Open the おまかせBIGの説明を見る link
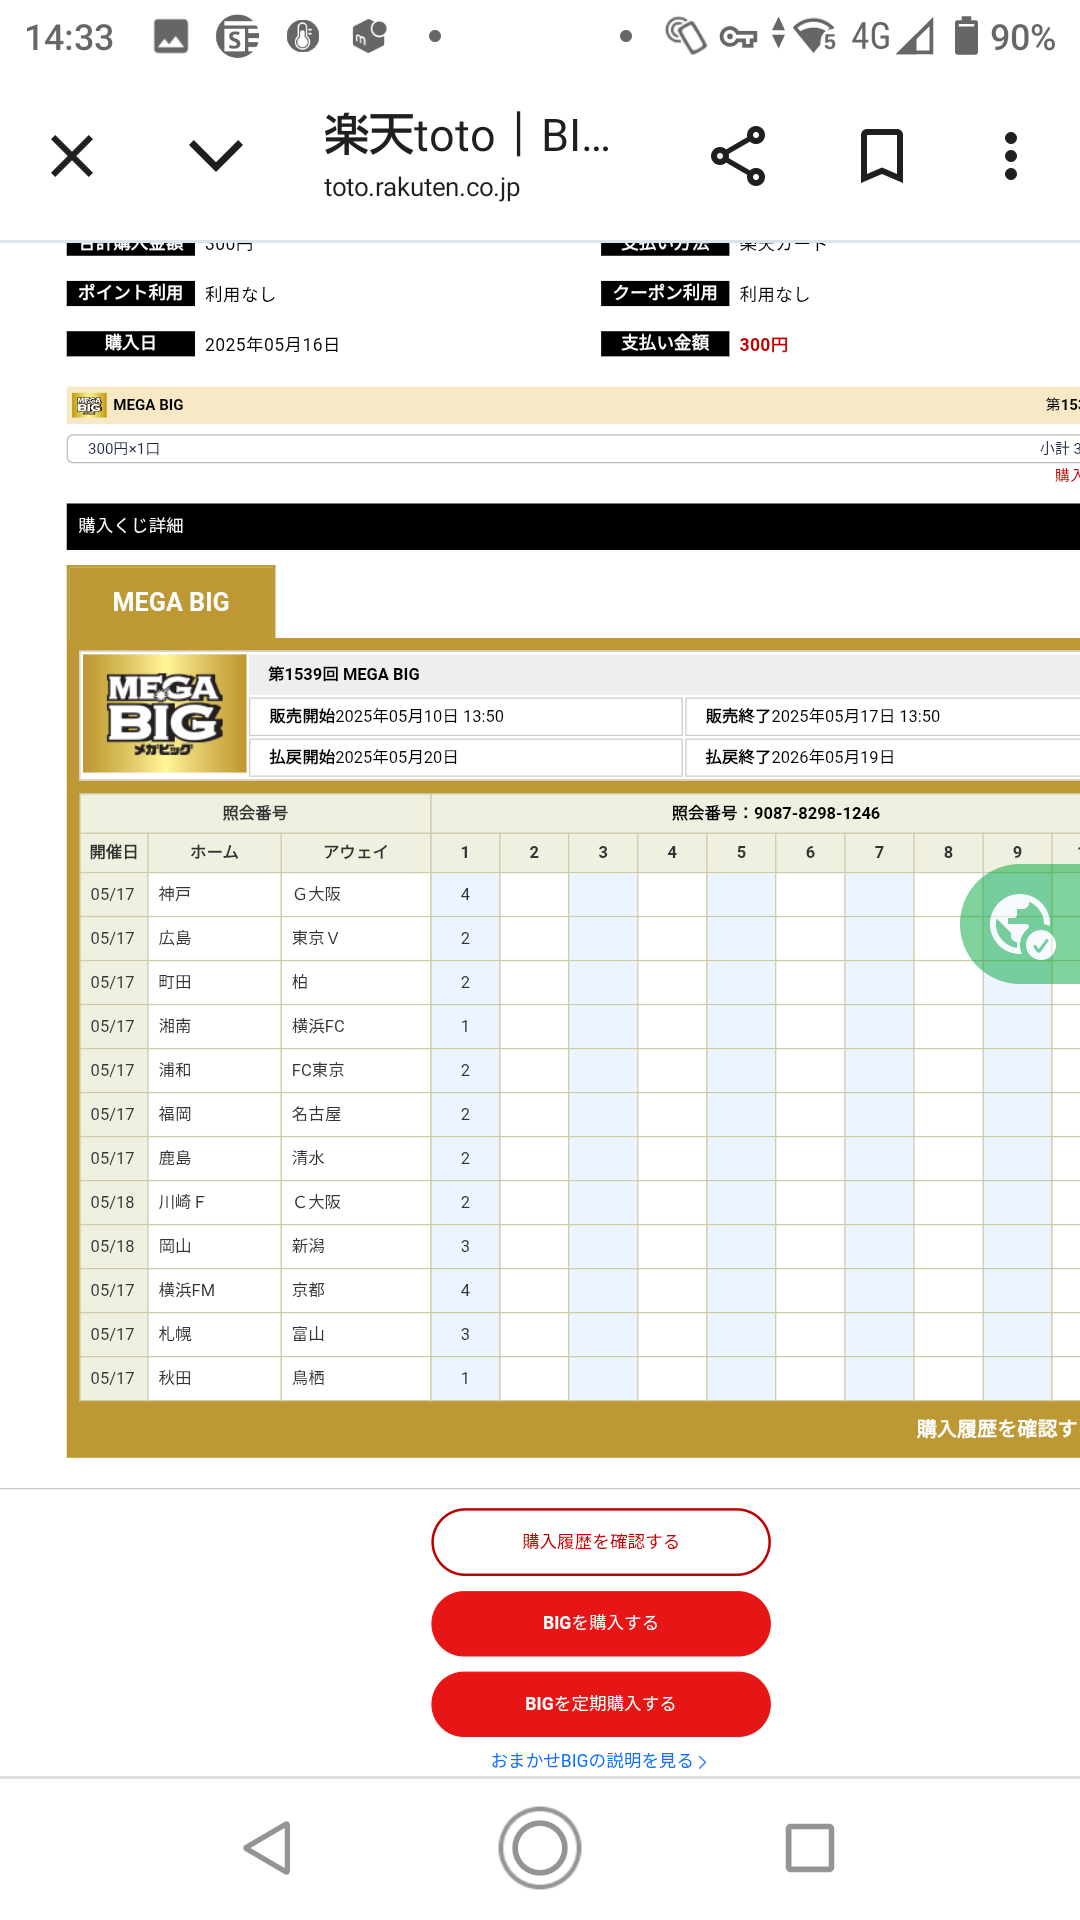Screen dimensions: 1080x1920 click(599, 1761)
